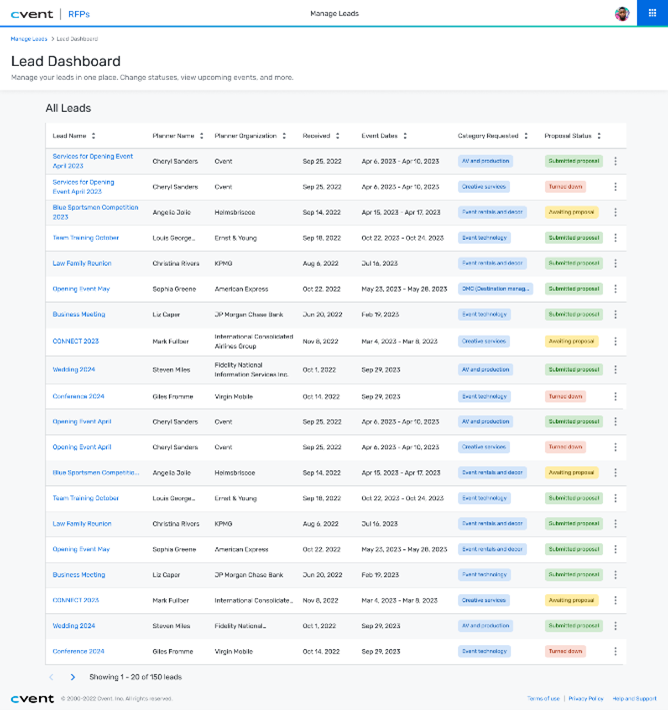Click Submitted proposal badge in Opening Event May DMC row

tap(574, 289)
